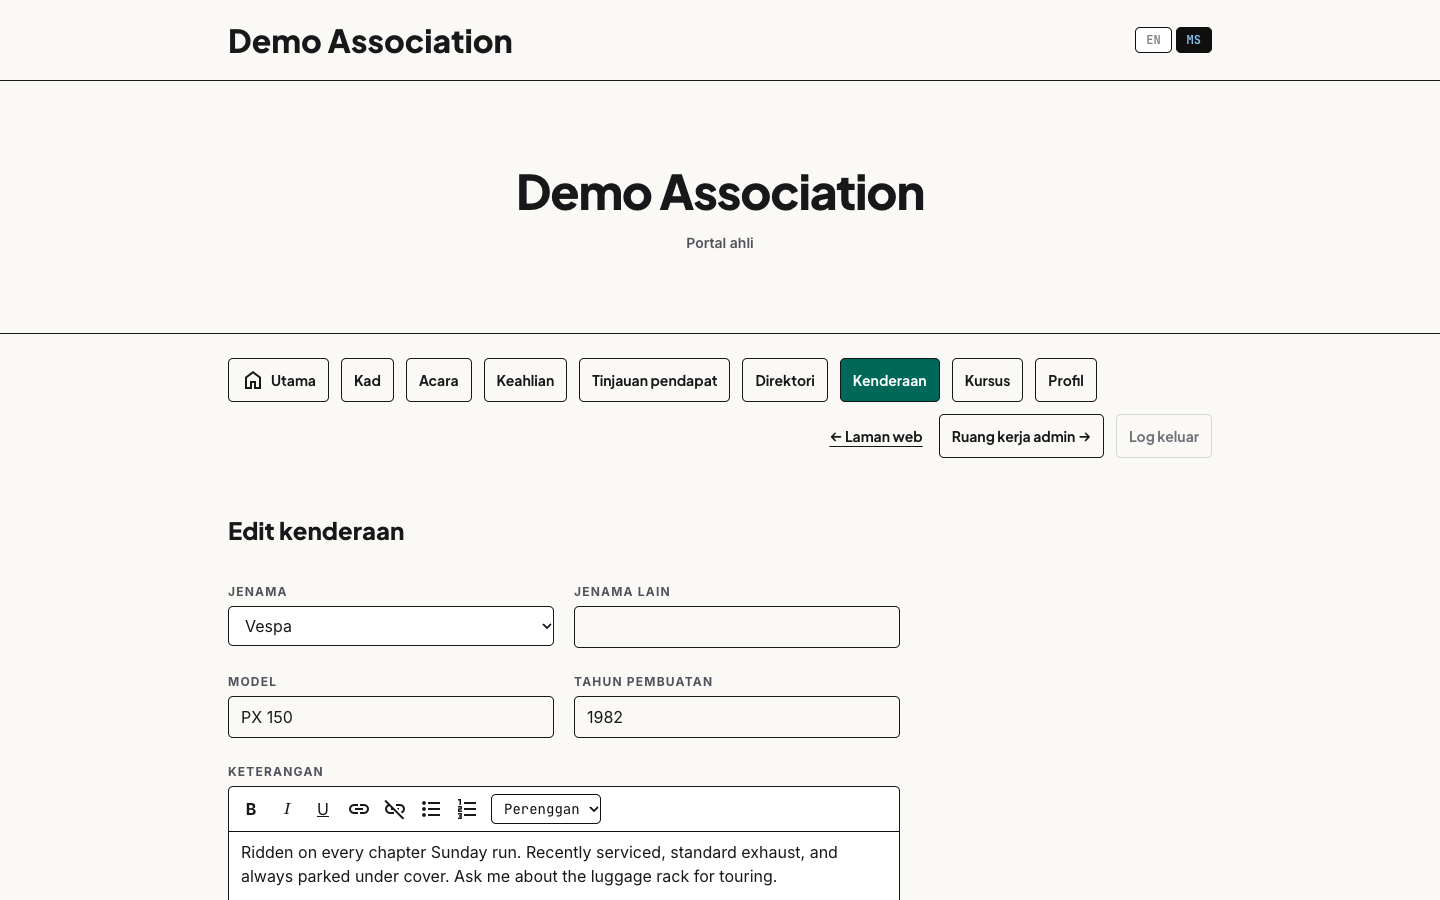This screenshot has width=1440, height=900.
Task: Click the 'Edit kenderaan' heading
Action: (x=316, y=531)
